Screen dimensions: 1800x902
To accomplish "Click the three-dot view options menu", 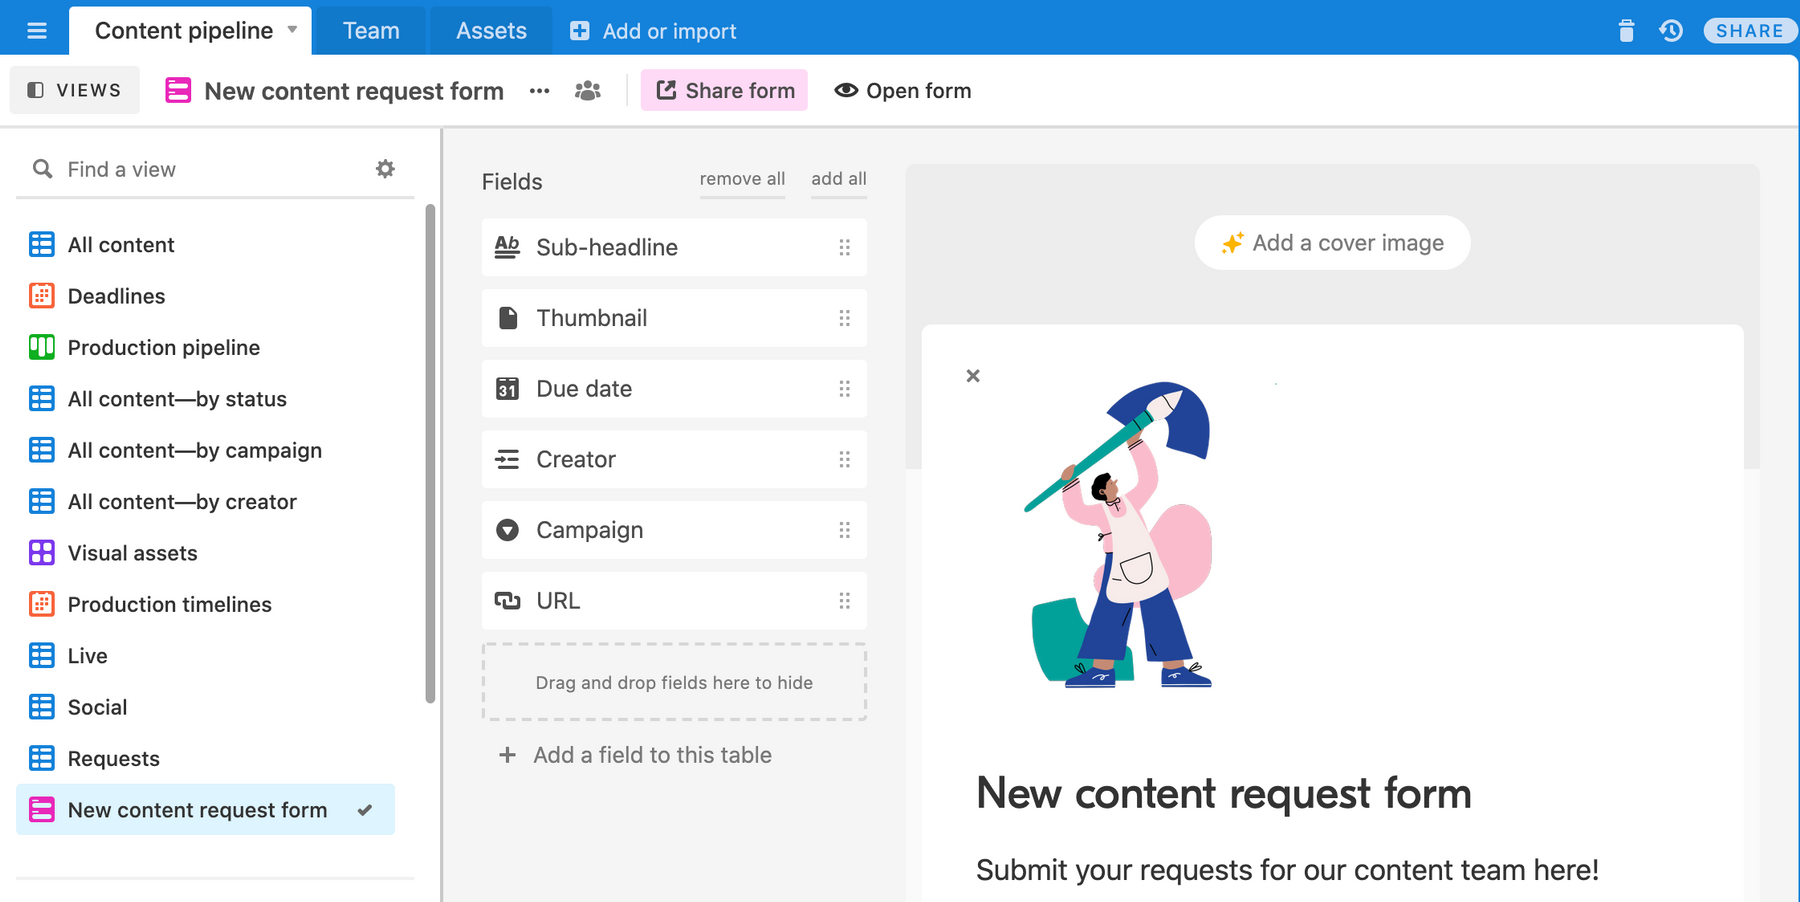I will [540, 91].
